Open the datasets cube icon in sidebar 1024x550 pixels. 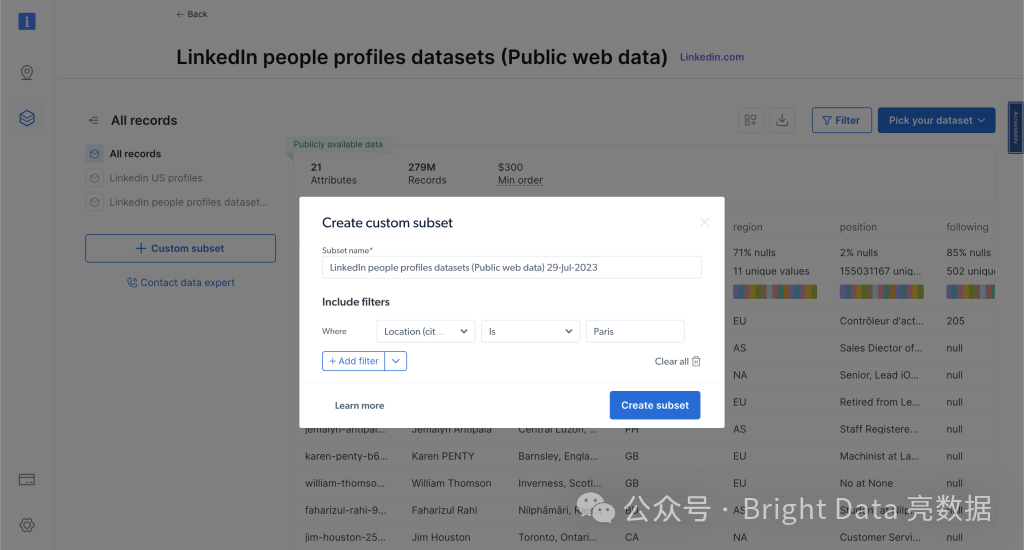[27, 118]
